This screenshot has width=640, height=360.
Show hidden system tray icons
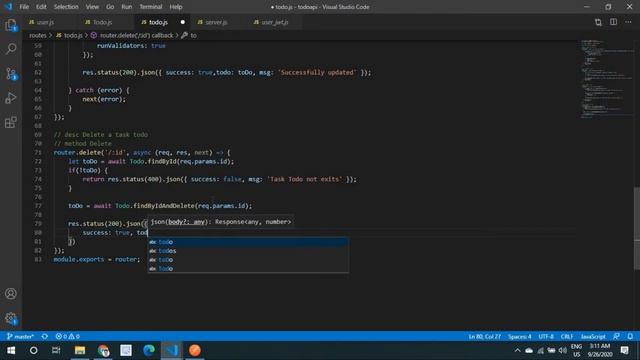point(517,350)
